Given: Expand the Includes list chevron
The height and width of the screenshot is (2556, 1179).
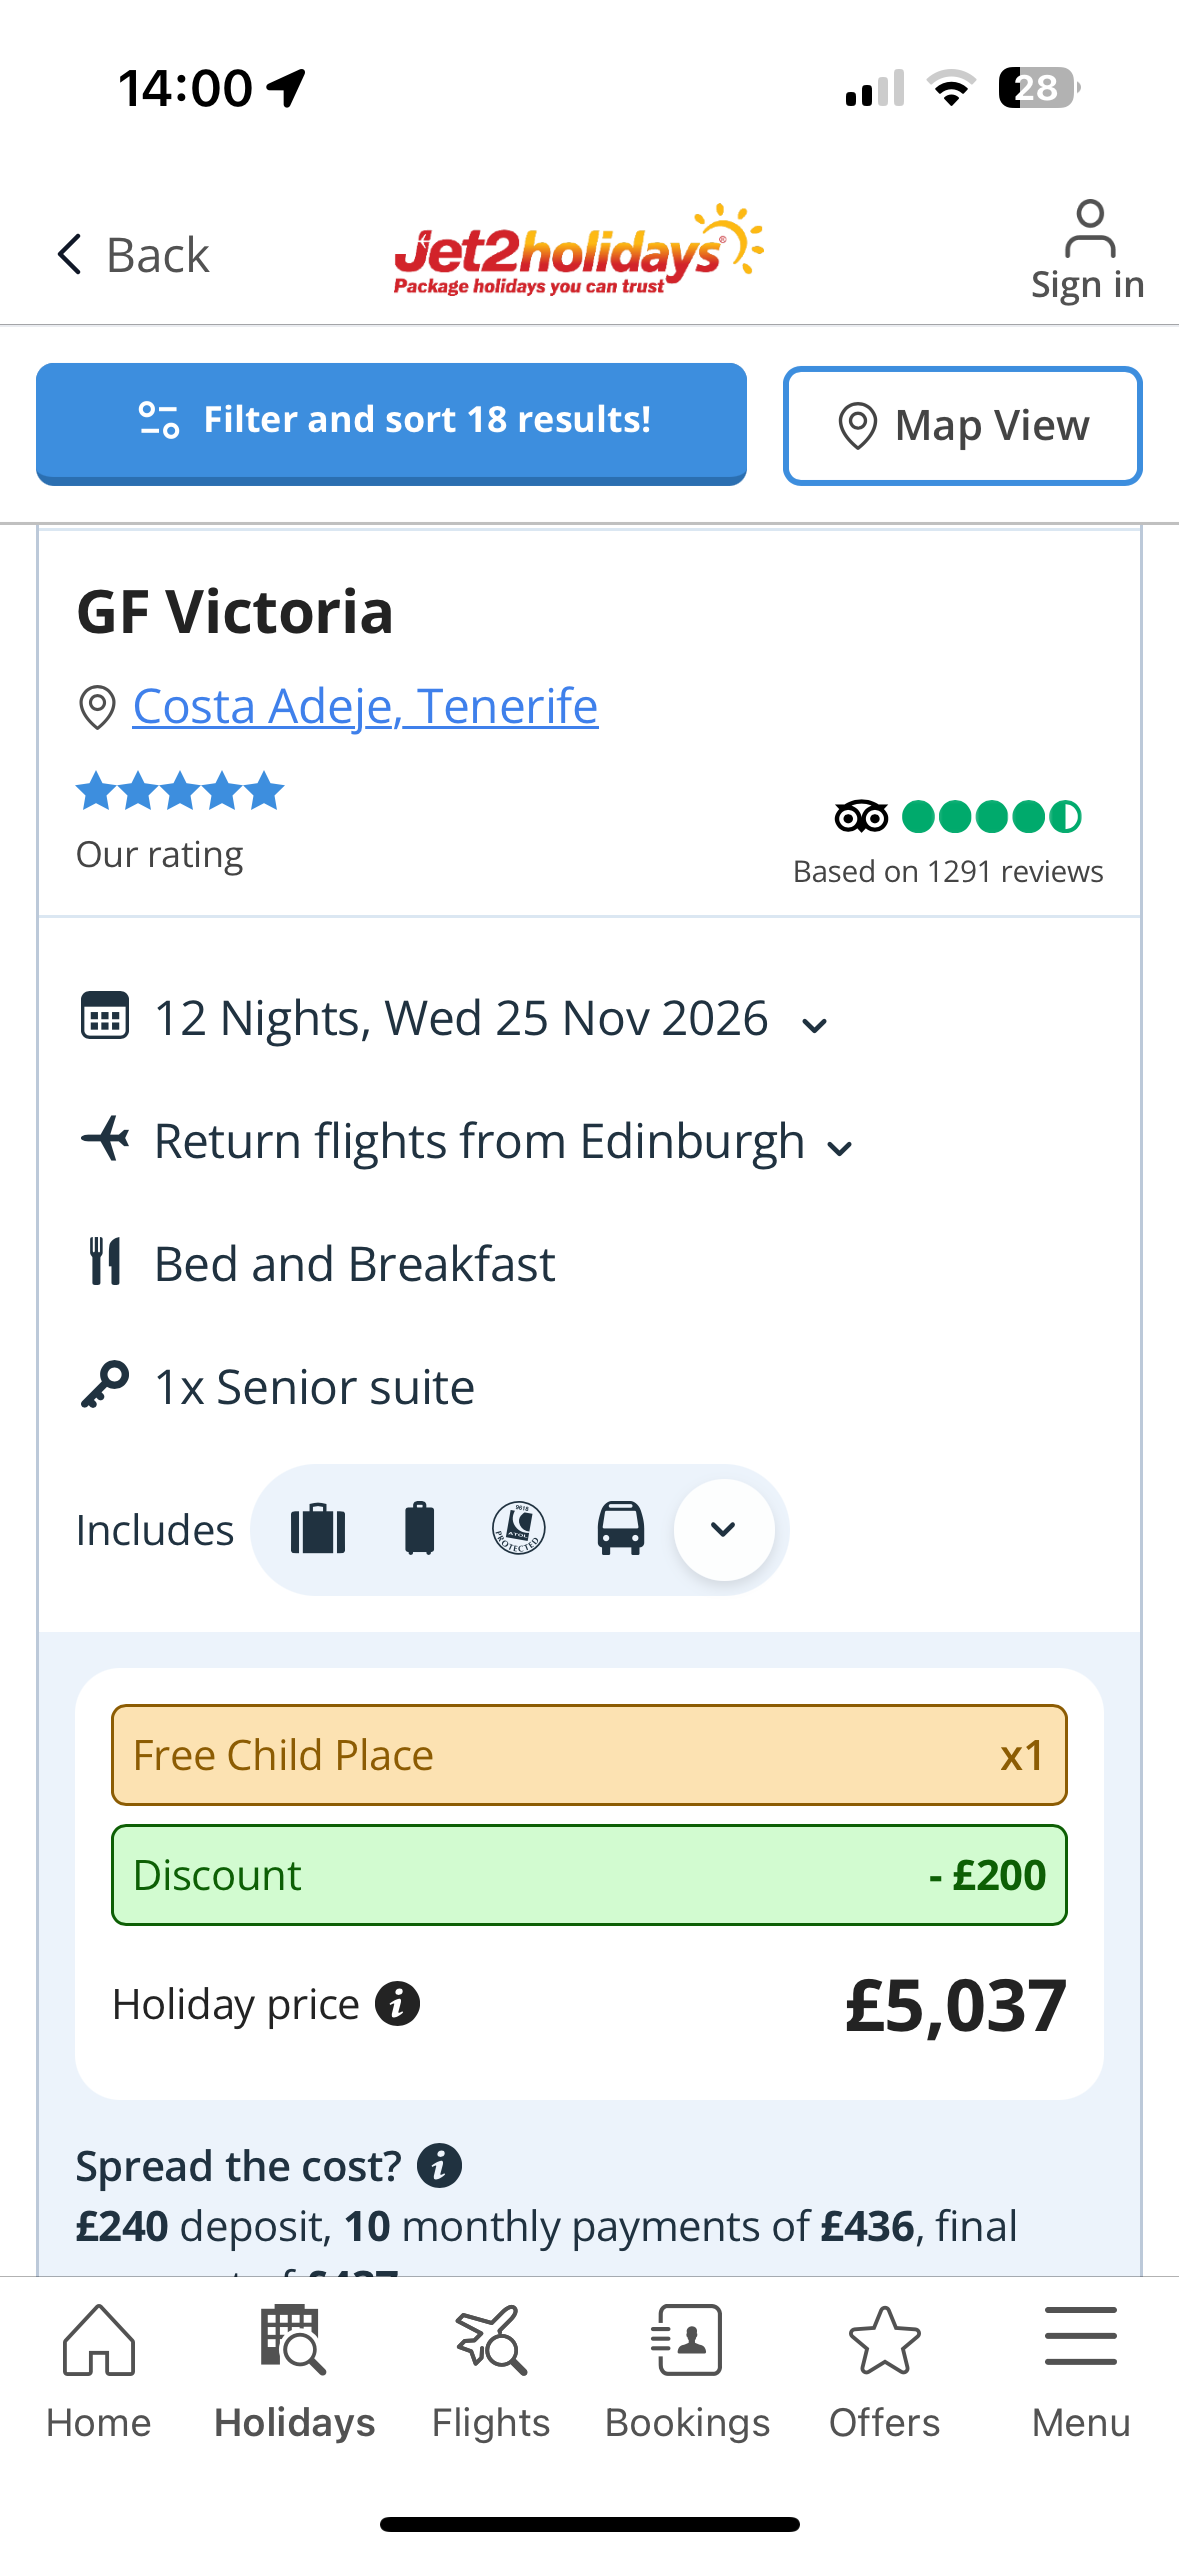Looking at the screenshot, I should point(723,1529).
